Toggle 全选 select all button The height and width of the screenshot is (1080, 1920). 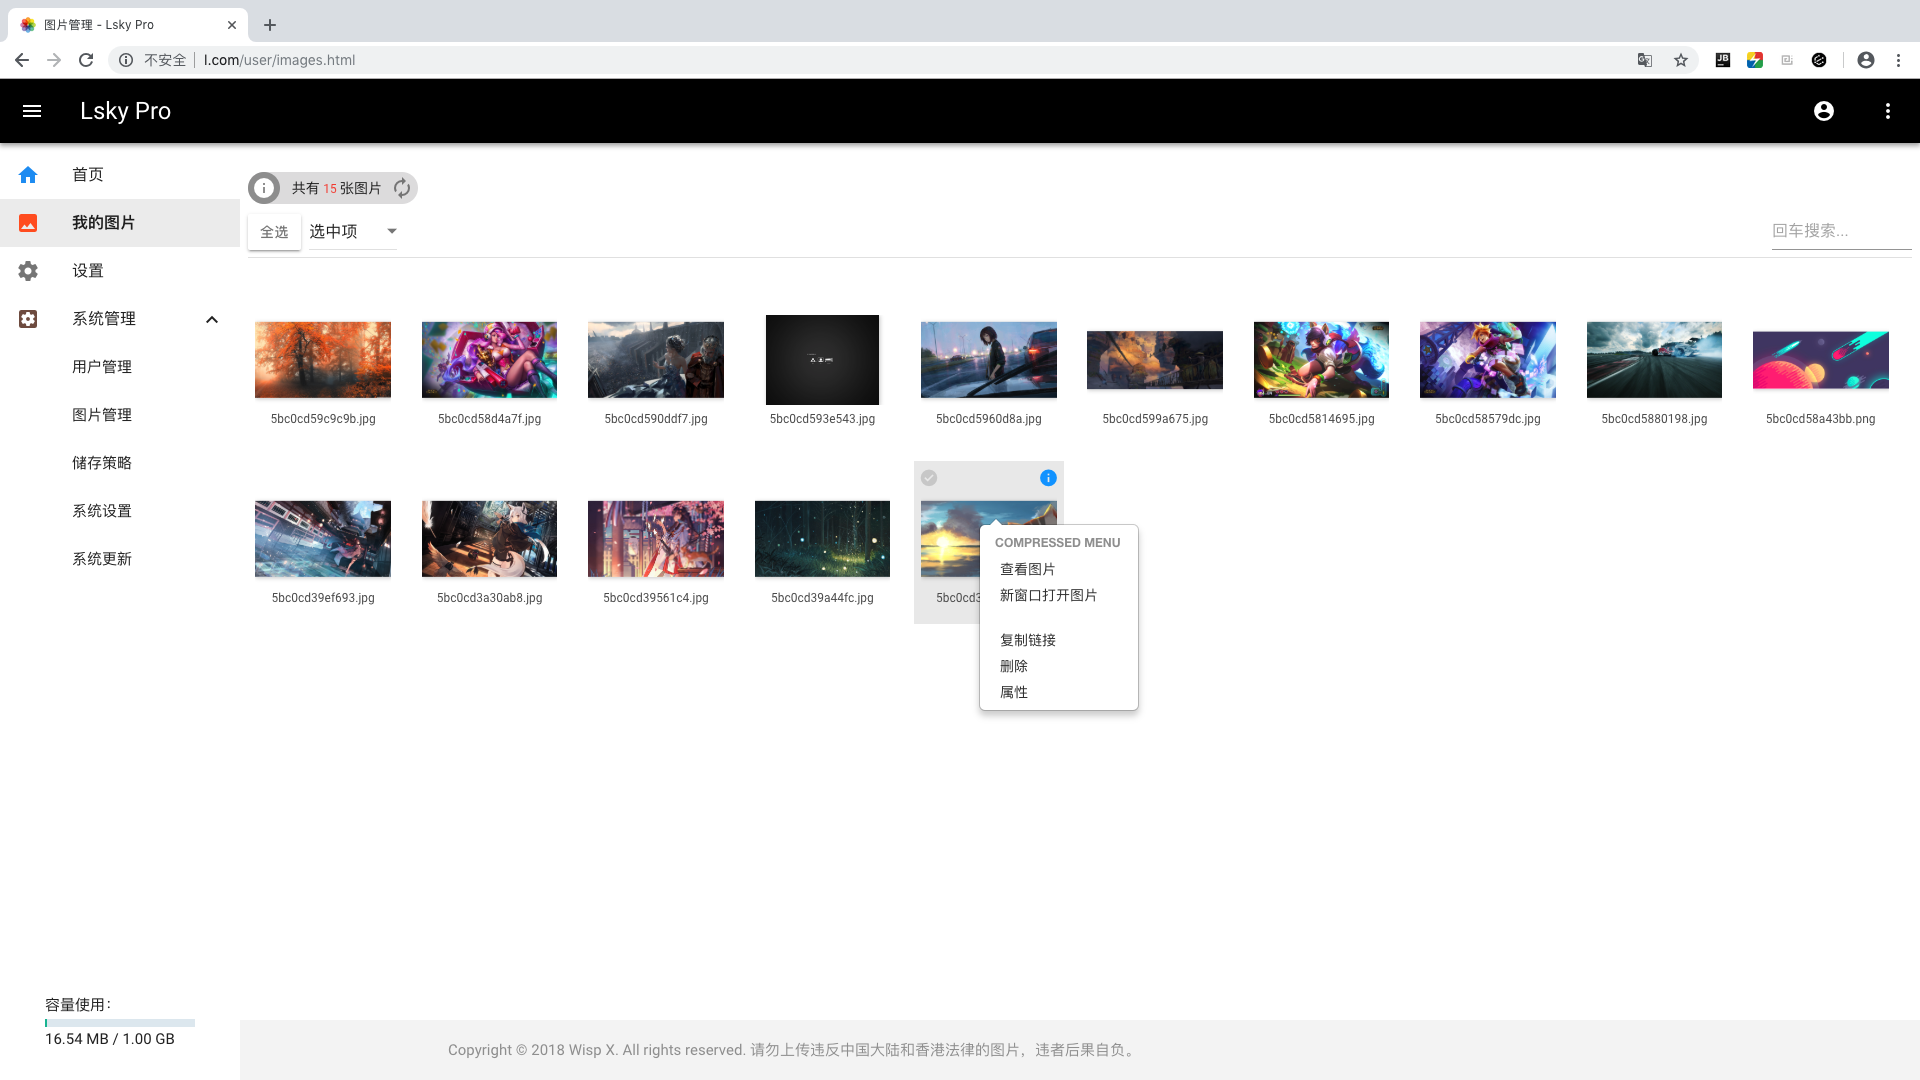[x=274, y=232]
